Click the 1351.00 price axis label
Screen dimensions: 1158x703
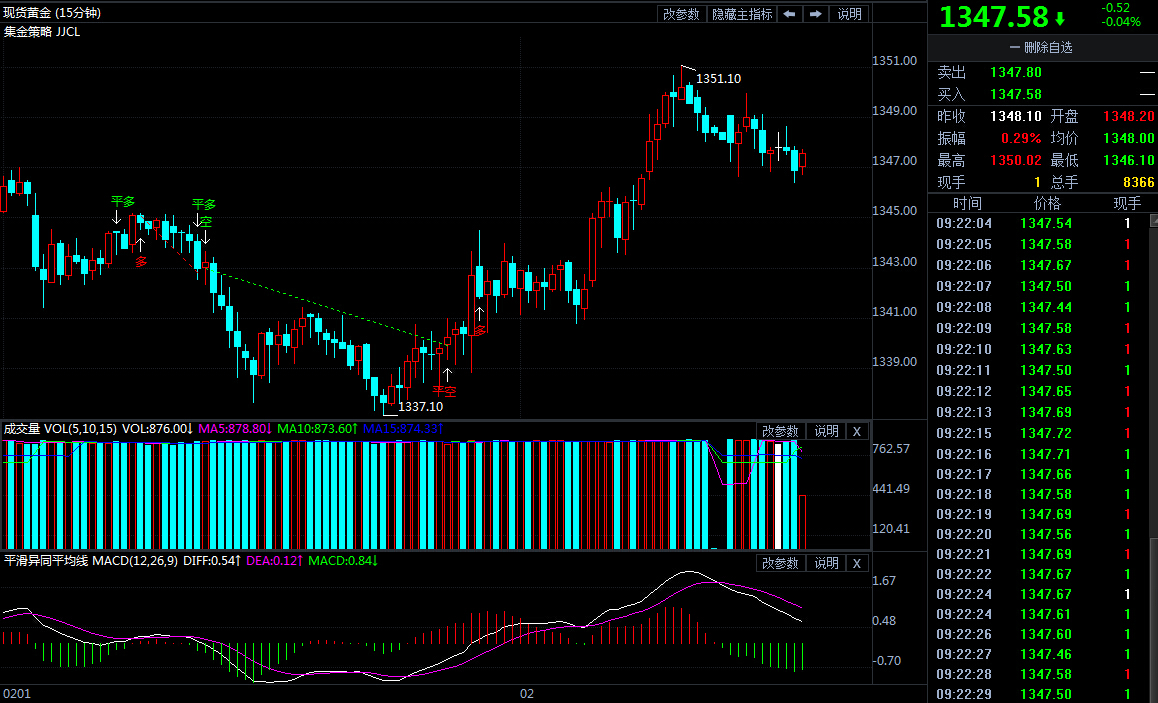tap(896, 61)
